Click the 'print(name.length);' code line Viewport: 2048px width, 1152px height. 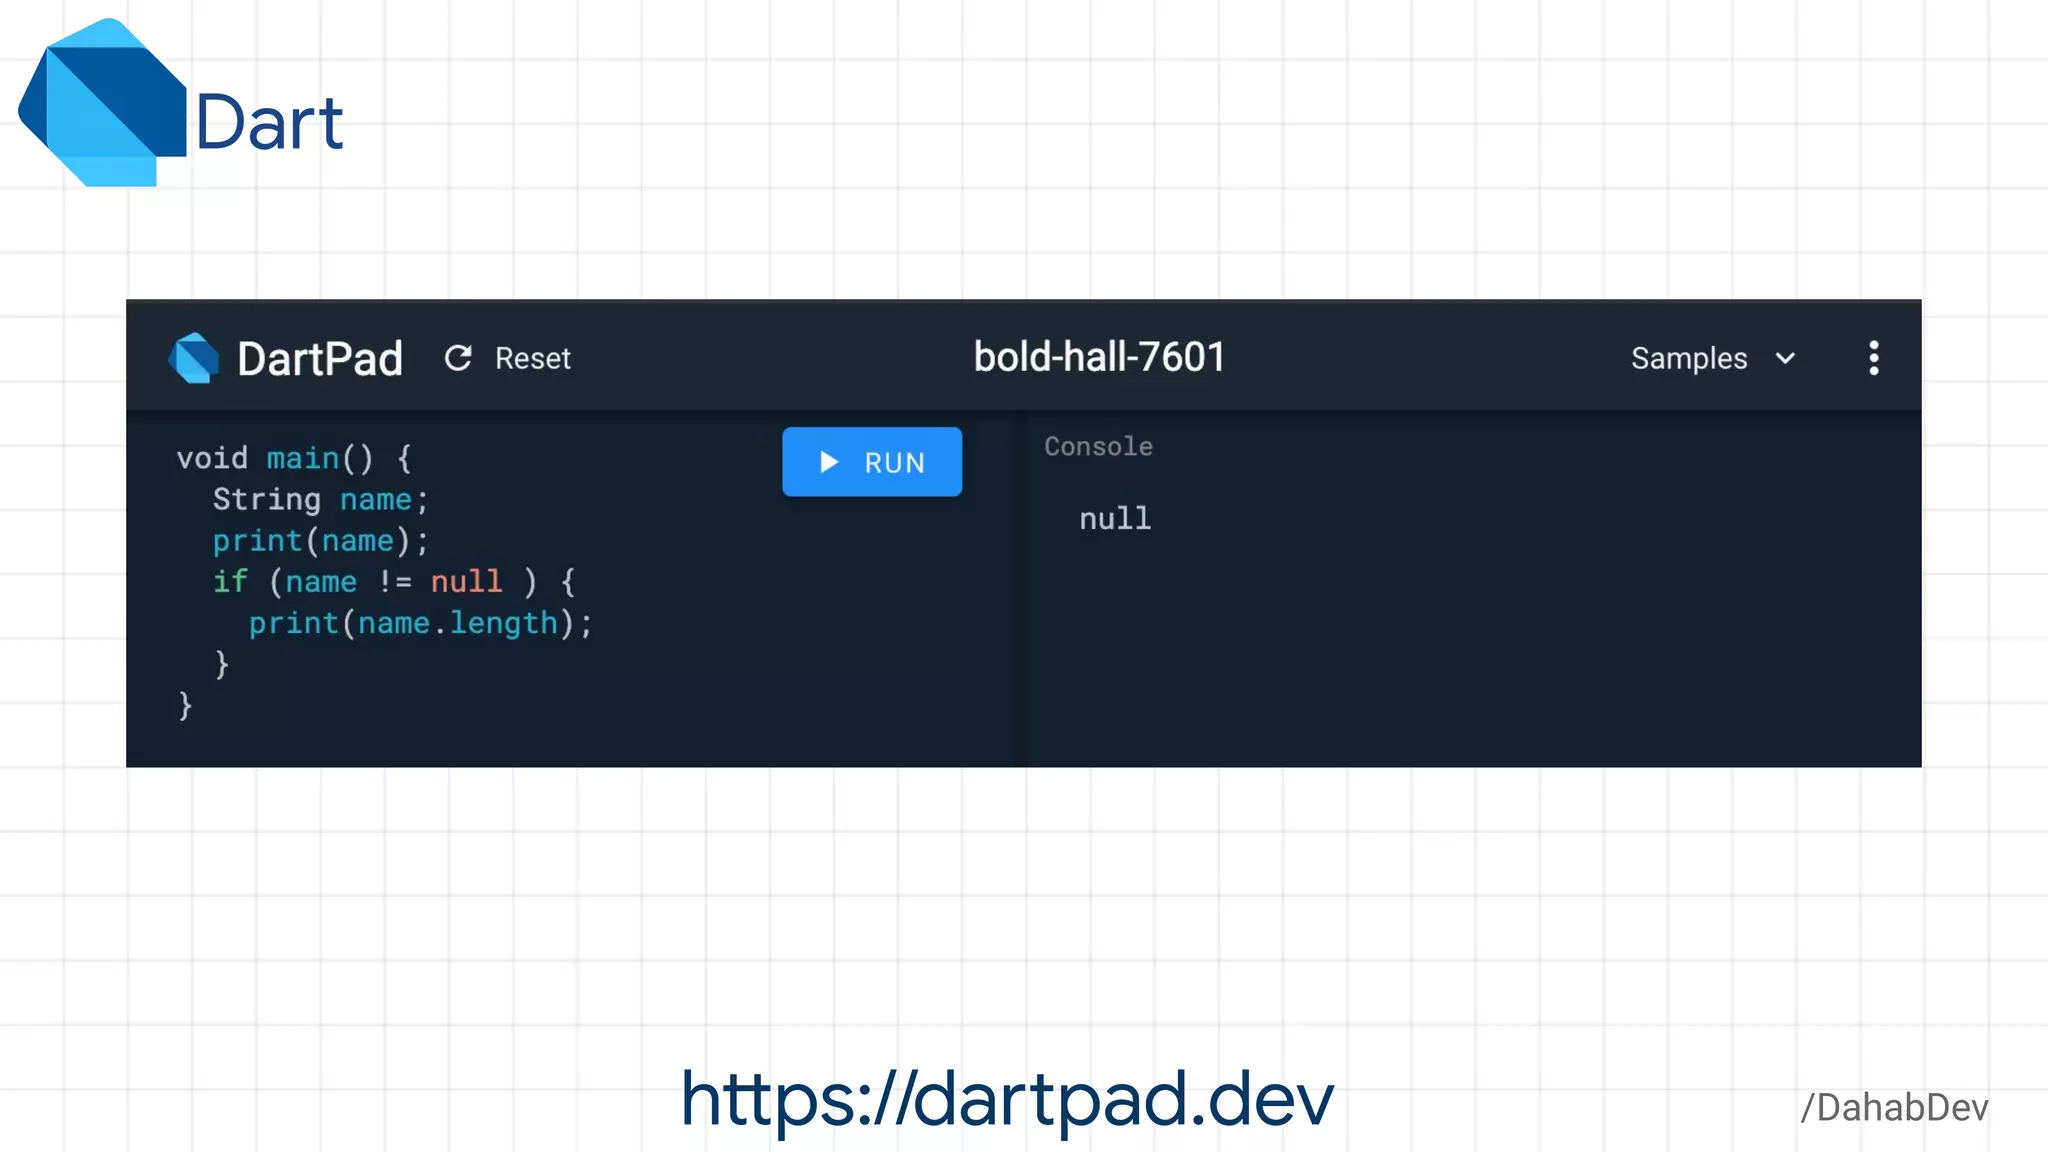click(420, 623)
